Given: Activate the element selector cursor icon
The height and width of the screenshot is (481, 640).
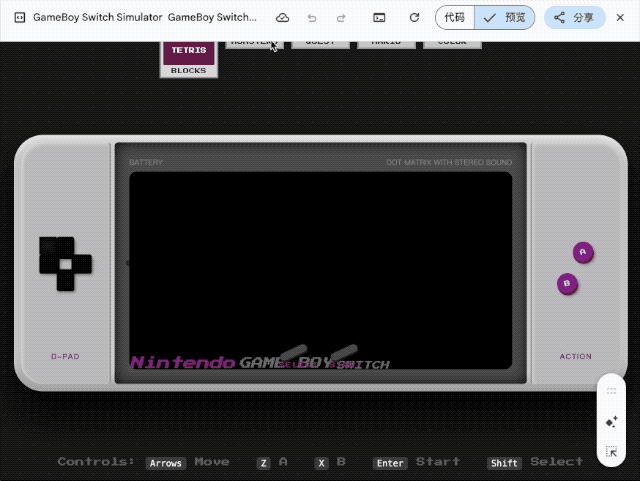Looking at the screenshot, I should [612, 452].
